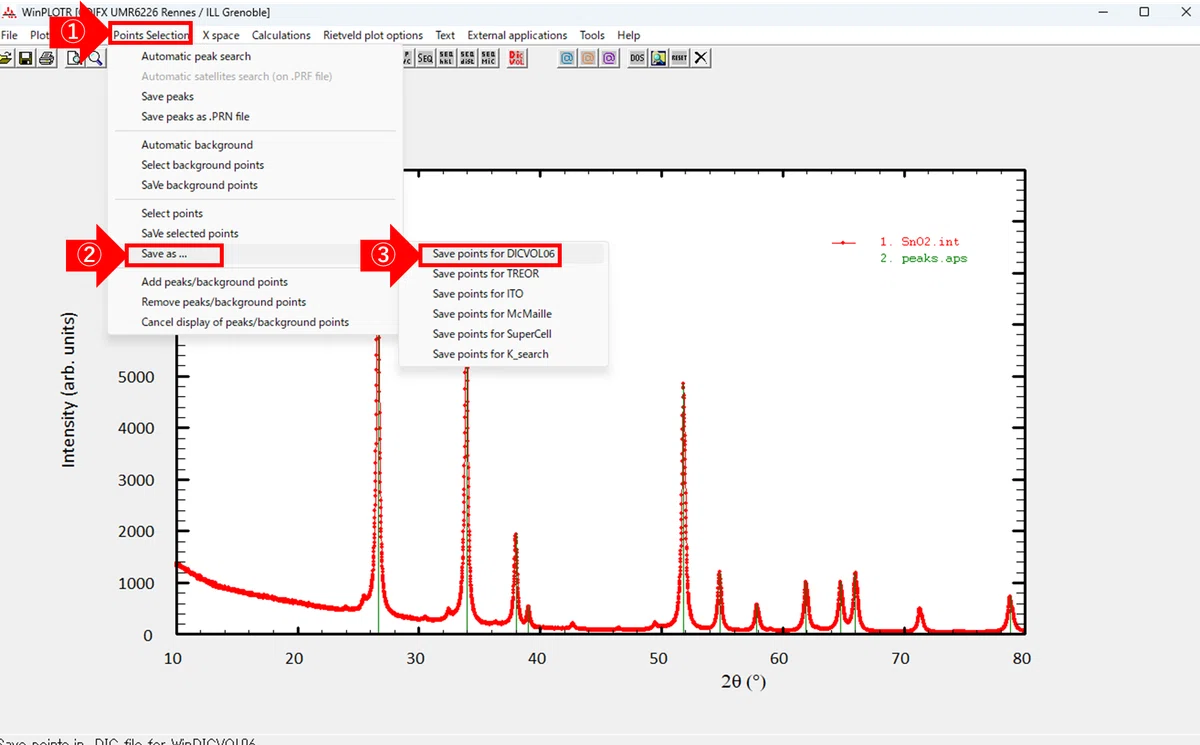This screenshot has height=745, width=1200.
Task: Open the Rietveld plot options menu
Action: pyautogui.click(x=373, y=35)
